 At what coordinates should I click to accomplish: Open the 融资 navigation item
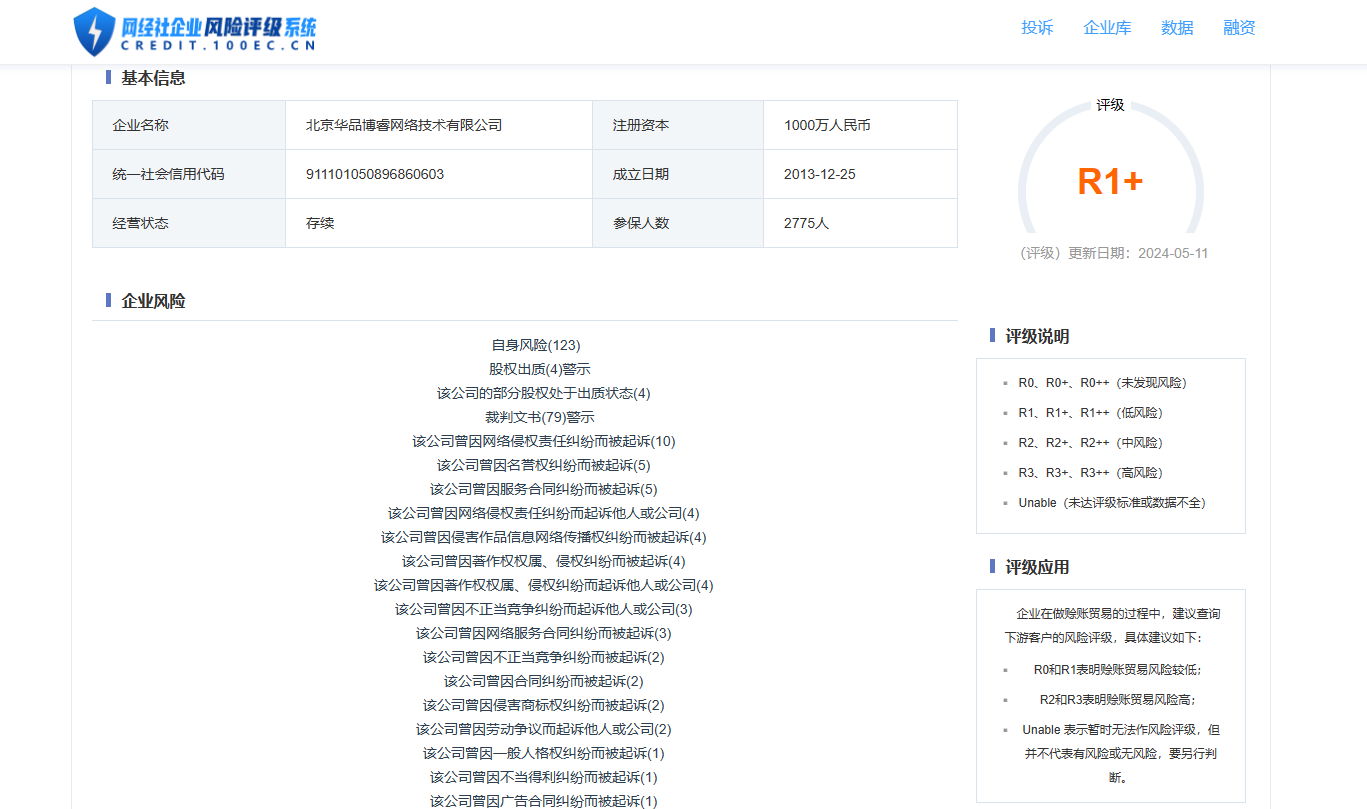click(1239, 28)
